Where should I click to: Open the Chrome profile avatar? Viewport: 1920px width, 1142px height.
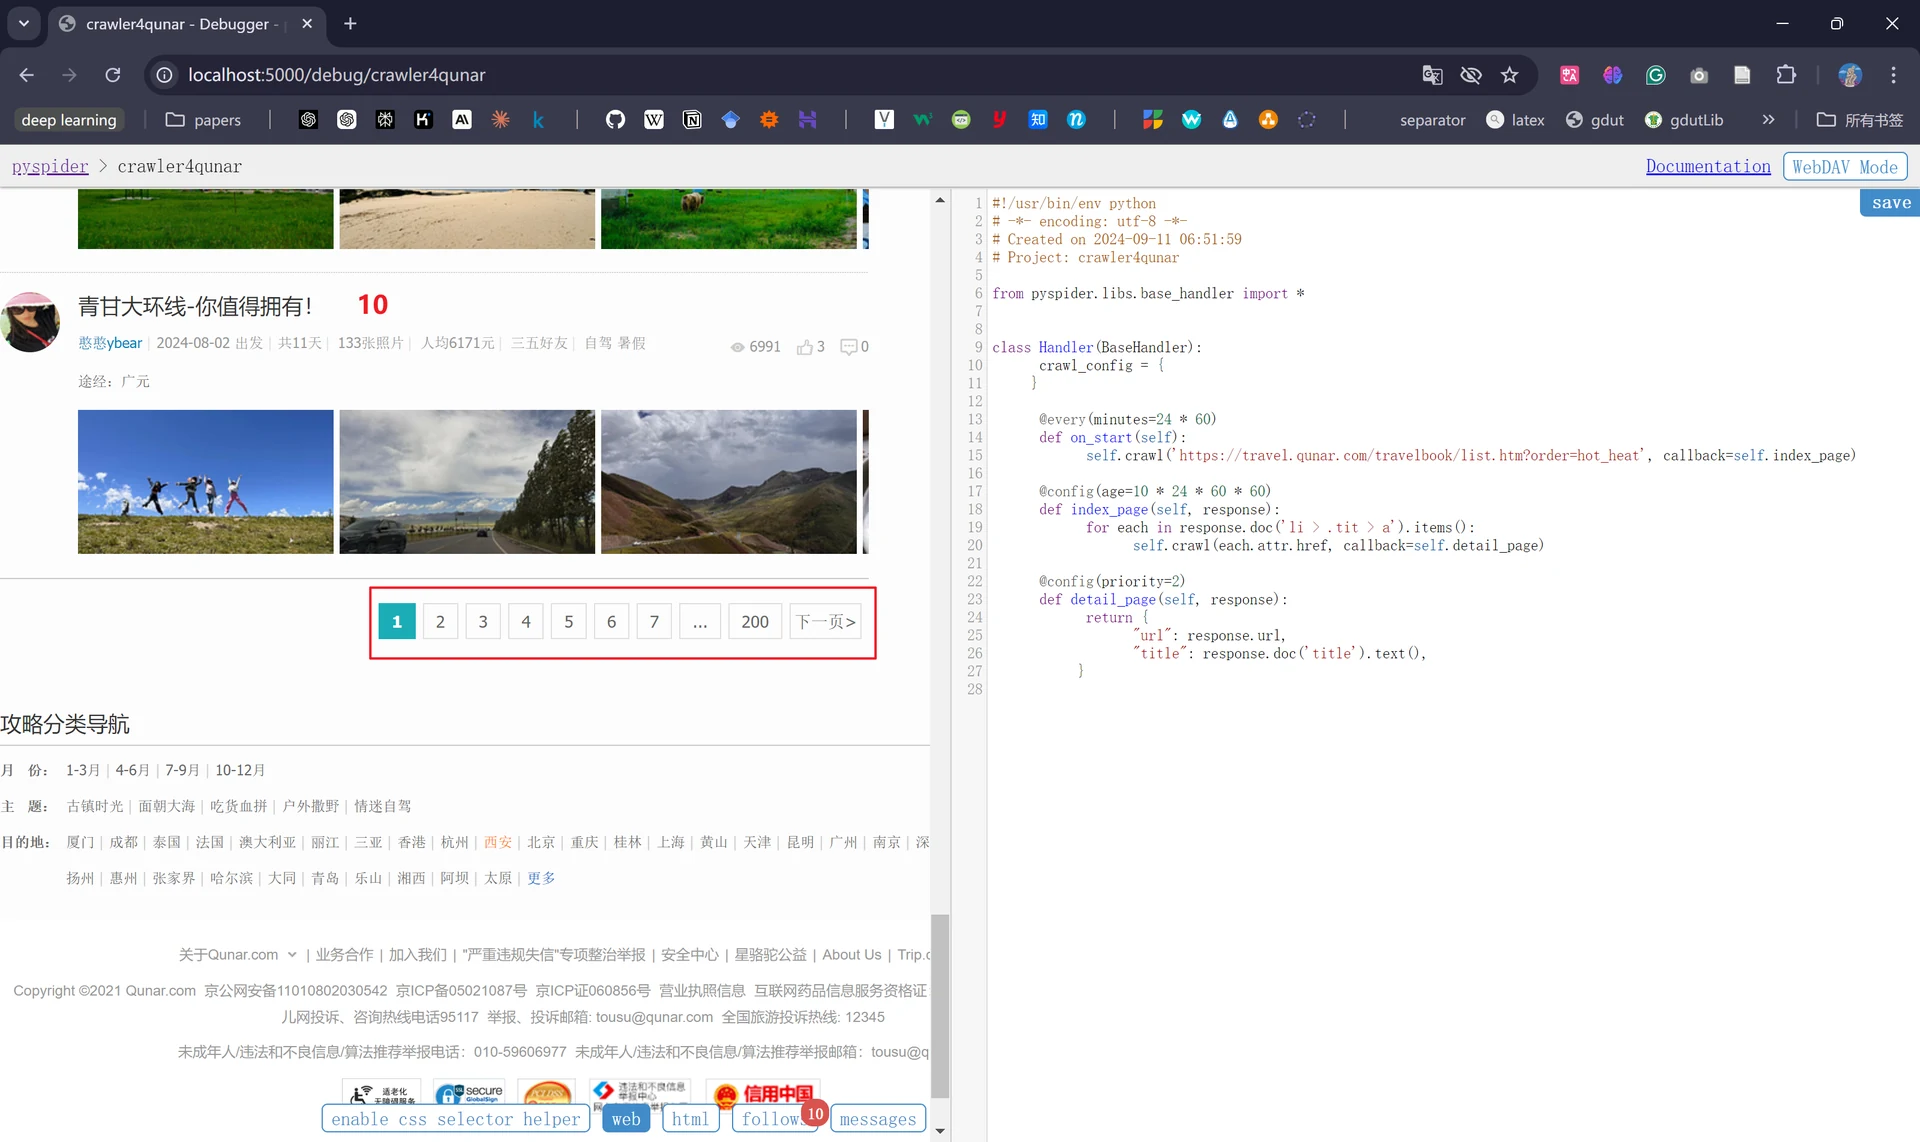click(x=1849, y=75)
